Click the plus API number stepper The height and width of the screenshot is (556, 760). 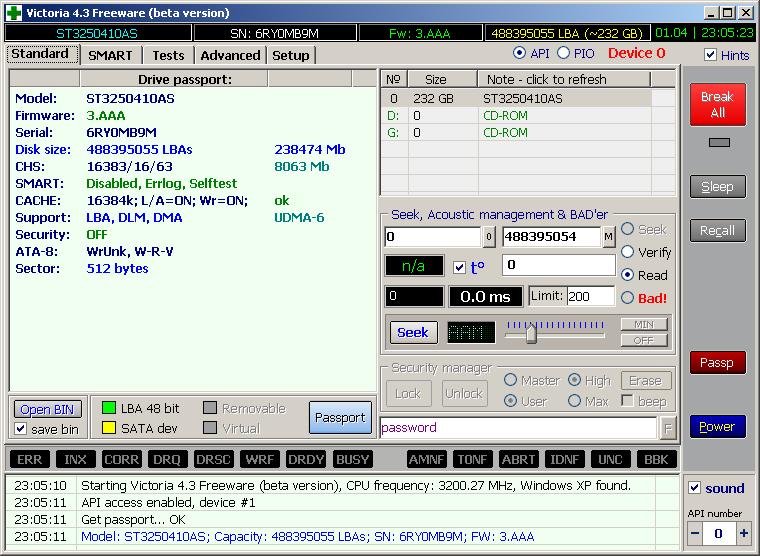click(x=743, y=534)
